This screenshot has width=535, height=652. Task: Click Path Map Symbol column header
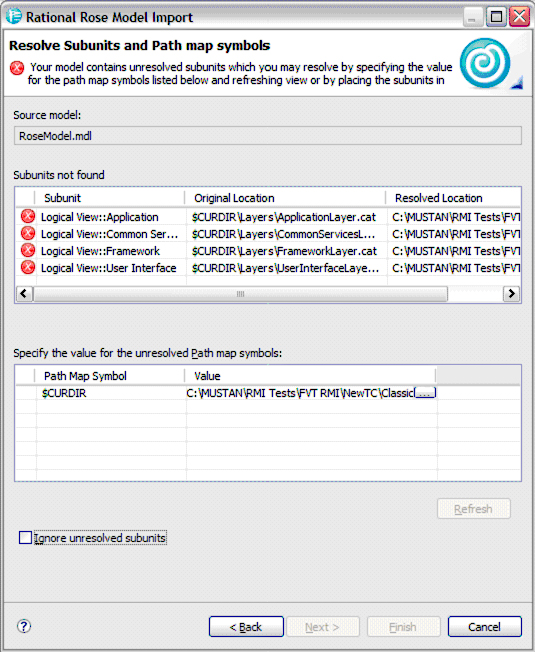tap(110, 376)
